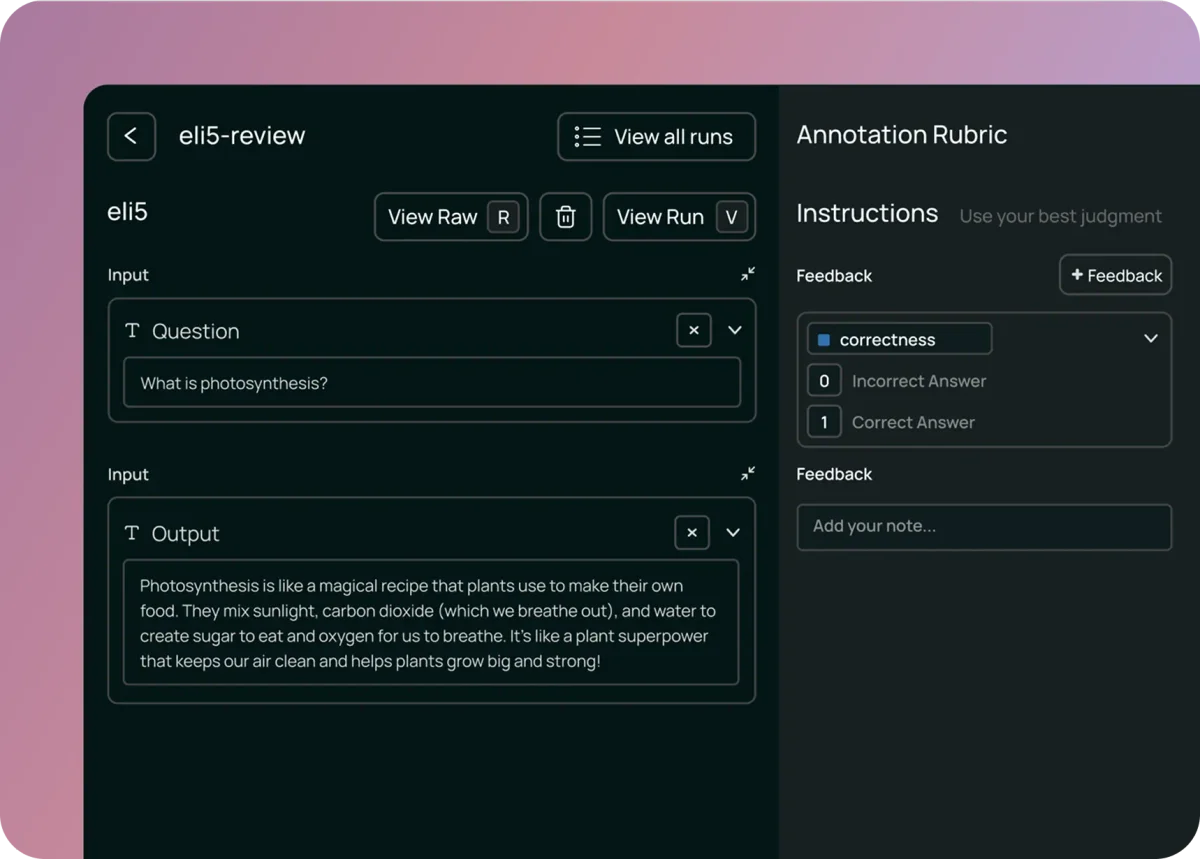This screenshot has width=1200, height=859.
Task: Select score 0 Incorrect Answer
Action: [x=824, y=381]
